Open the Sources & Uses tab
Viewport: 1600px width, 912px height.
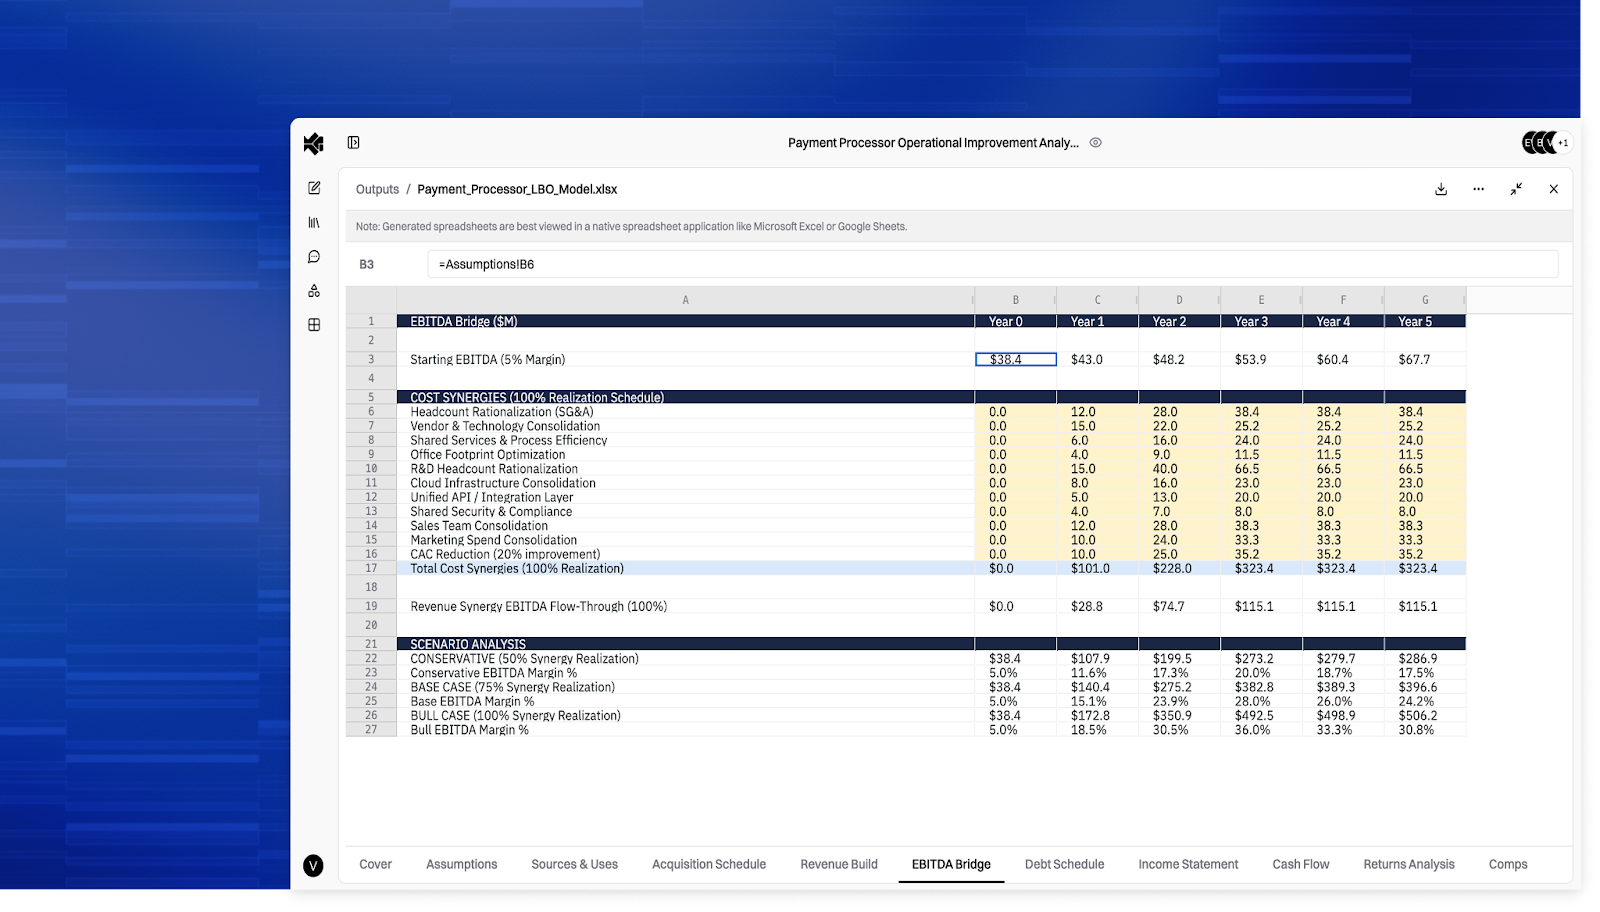pyautogui.click(x=574, y=864)
